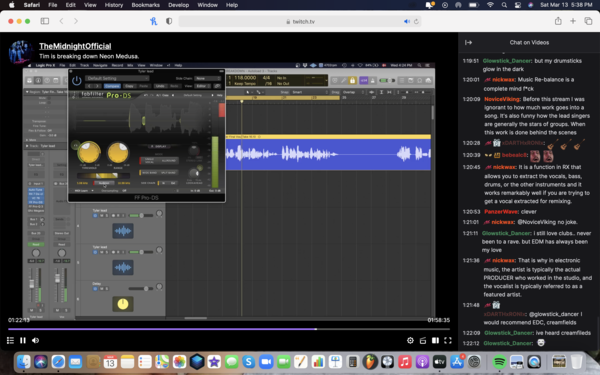Collapse the Chat on Videos panel
The height and width of the screenshot is (375, 600).
click(x=468, y=42)
